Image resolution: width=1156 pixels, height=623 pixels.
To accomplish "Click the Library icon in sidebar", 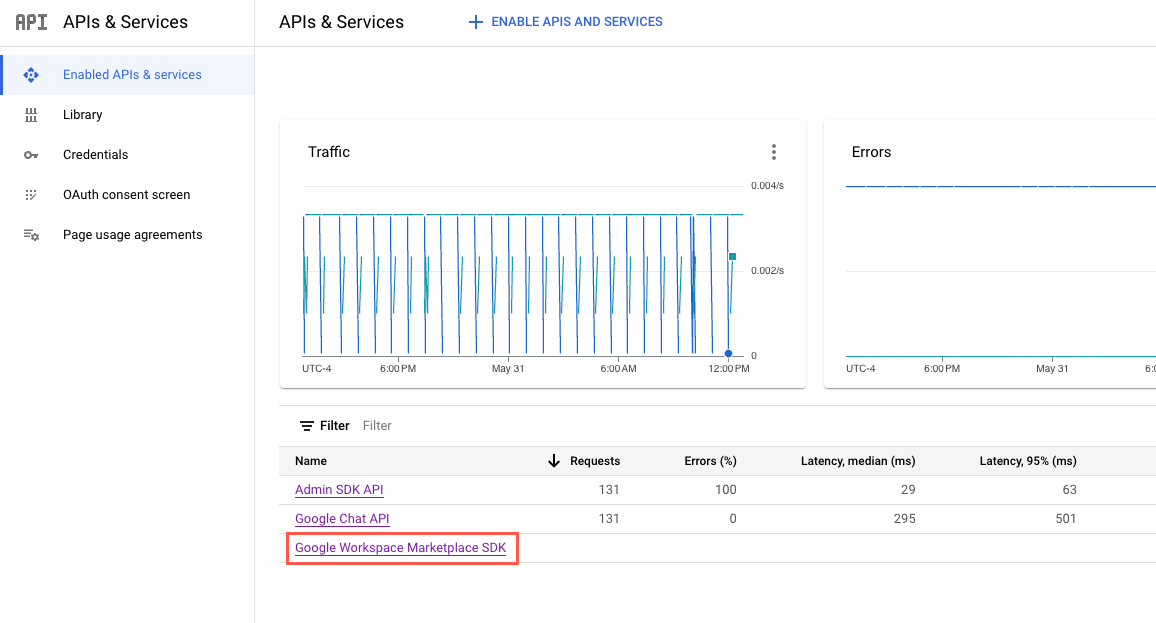I will point(31,115).
